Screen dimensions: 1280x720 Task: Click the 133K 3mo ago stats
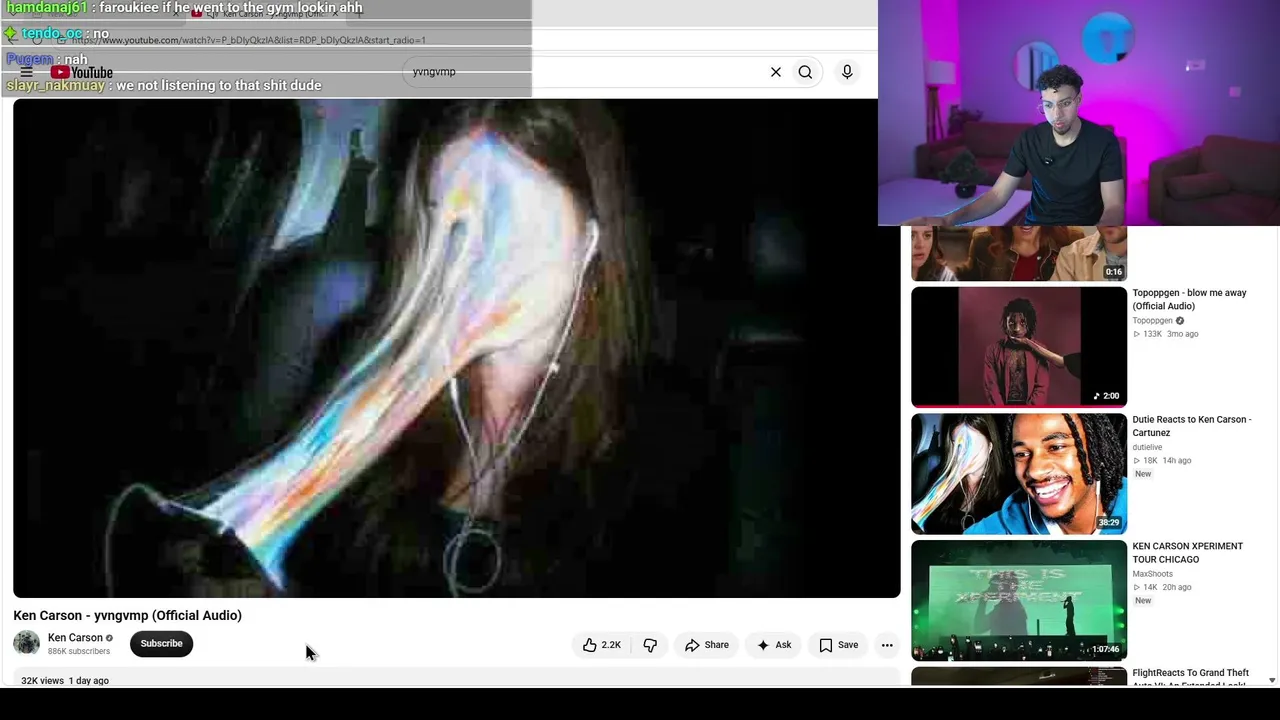coord(1165,334)
